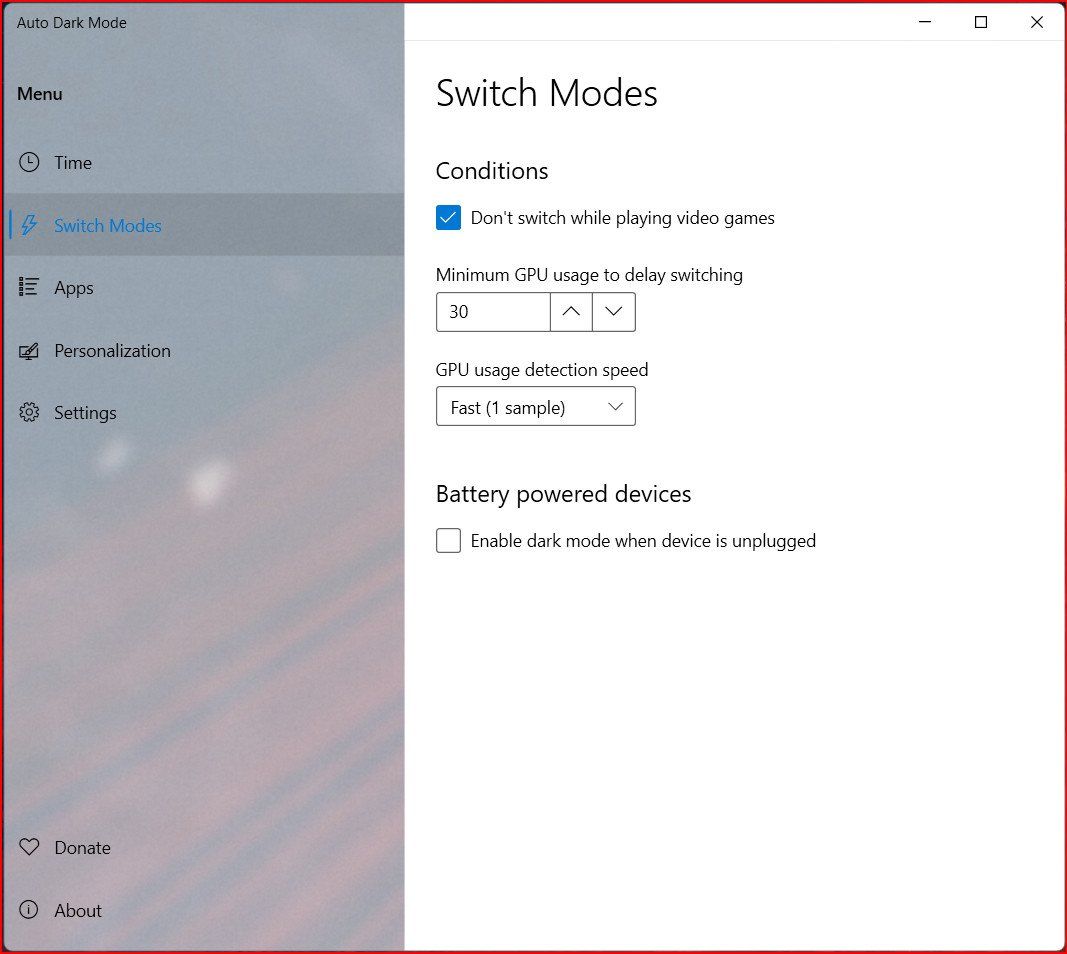Click the Auto Dark Mode window title
Screen dimensions: 1067x954
71,22
